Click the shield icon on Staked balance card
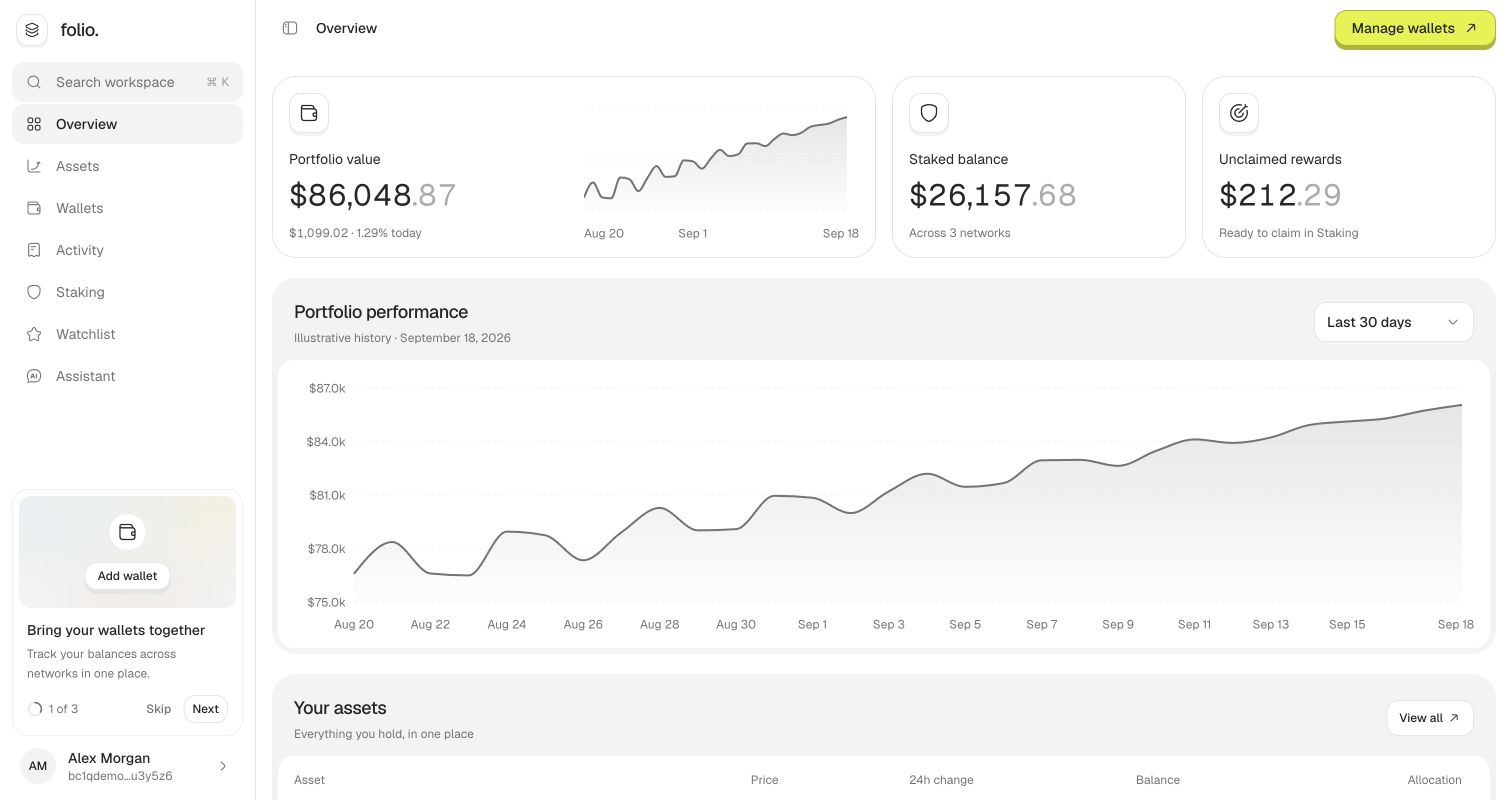 tap(929, 113)
